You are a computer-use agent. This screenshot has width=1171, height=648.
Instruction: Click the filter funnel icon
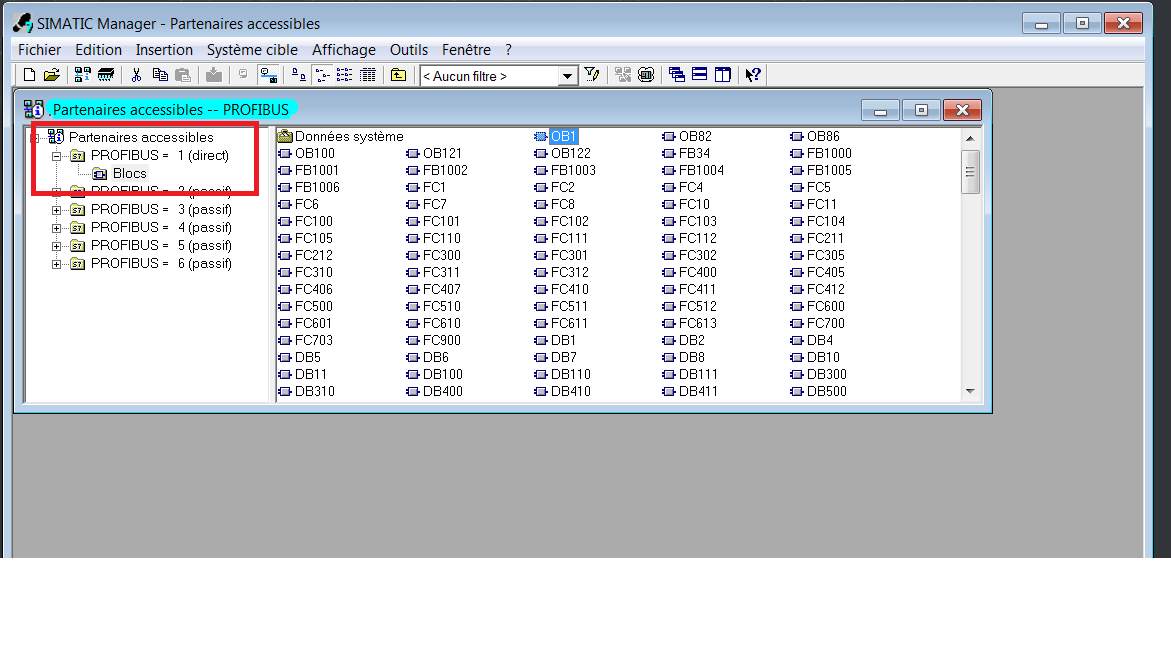coord(592,75)
